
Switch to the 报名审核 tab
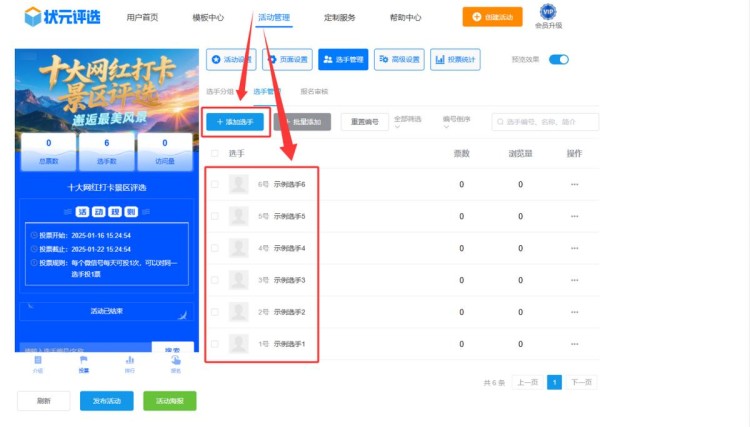coord(314,92)
